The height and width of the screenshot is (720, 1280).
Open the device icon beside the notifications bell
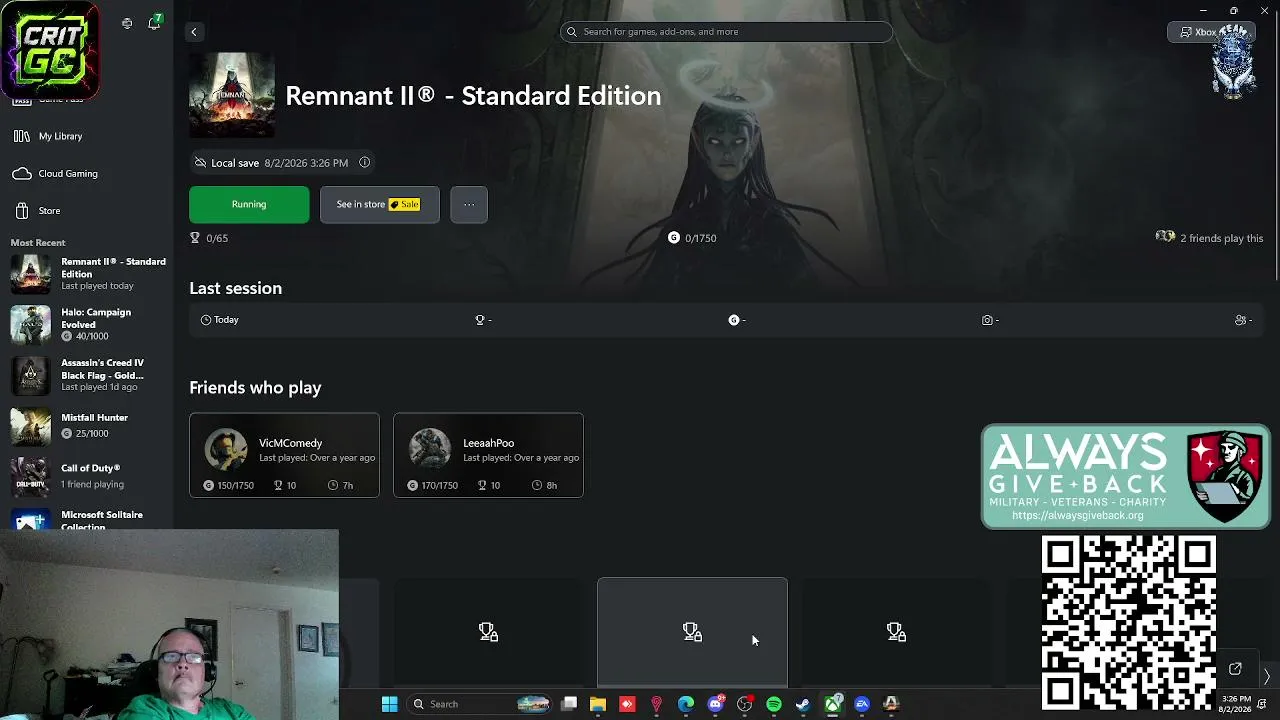click(x=127, y=23)
